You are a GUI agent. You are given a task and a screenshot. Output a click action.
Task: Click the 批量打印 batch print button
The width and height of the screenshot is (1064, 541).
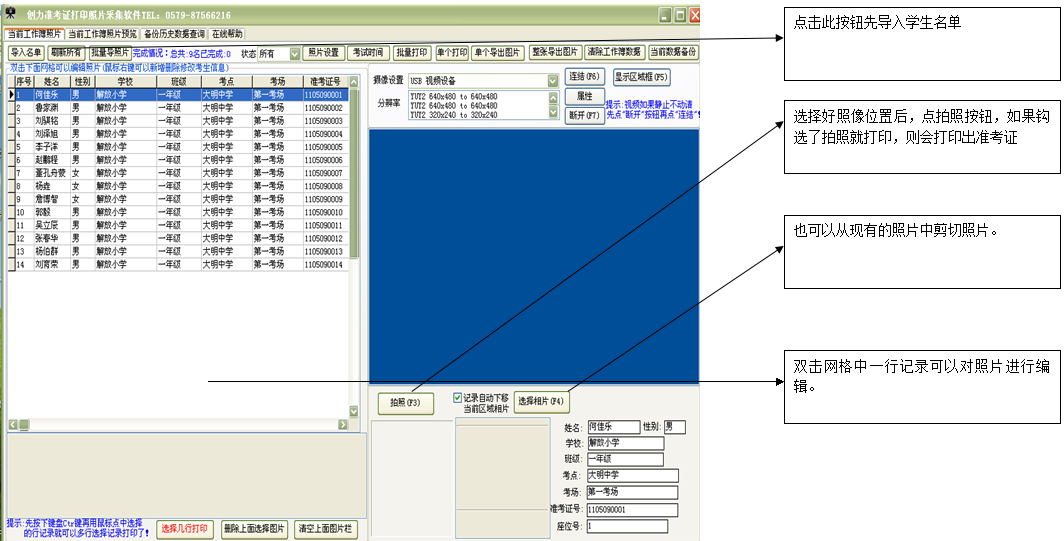click(x=412, y=52)
